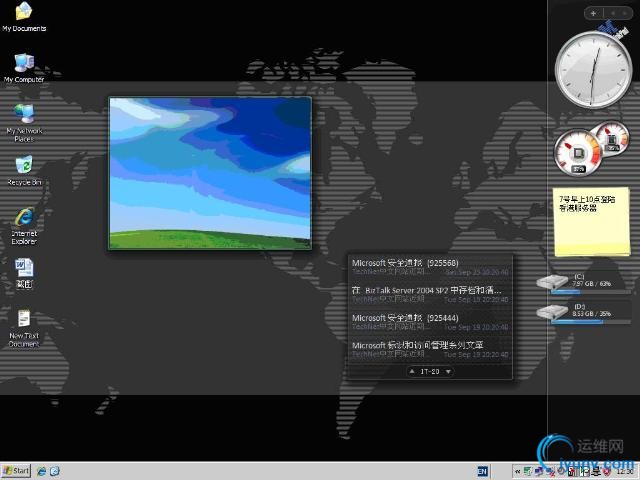Screen dimensions: 640x480
Task: Click the plus button to add gadgets
Action: (593, 13)
